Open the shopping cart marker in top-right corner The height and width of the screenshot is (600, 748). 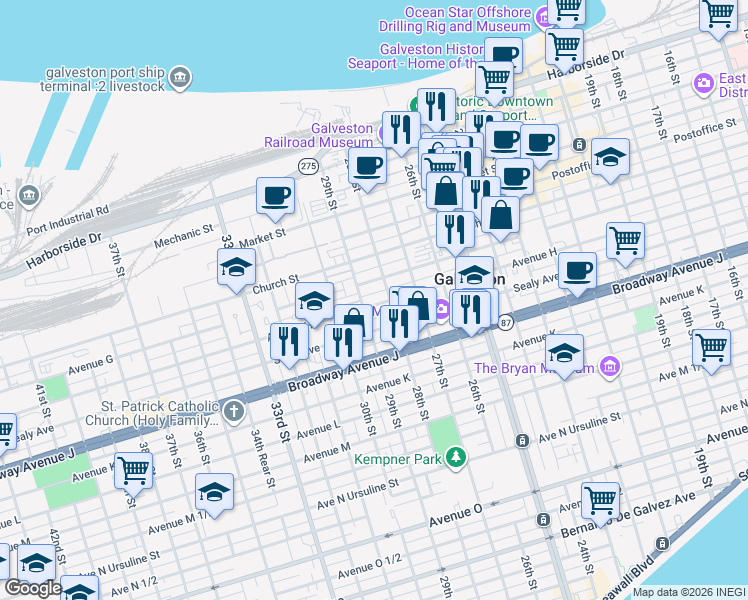coord(718,17)
